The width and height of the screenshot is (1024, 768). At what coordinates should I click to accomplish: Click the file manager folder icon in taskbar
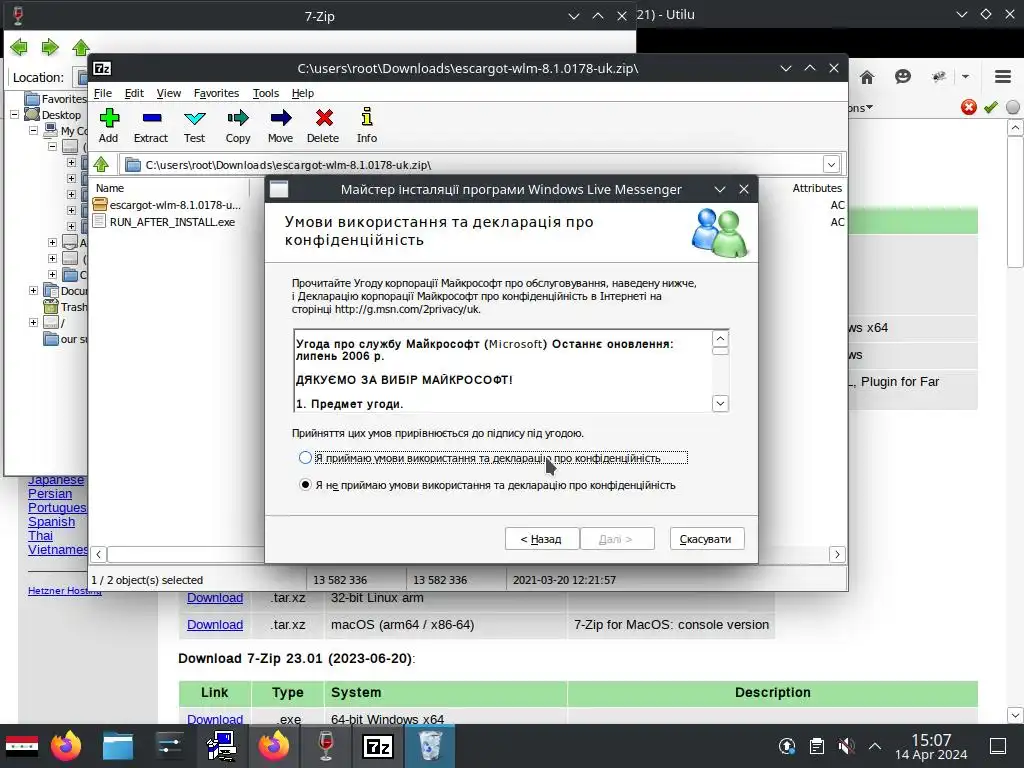(x=118, y=746)
